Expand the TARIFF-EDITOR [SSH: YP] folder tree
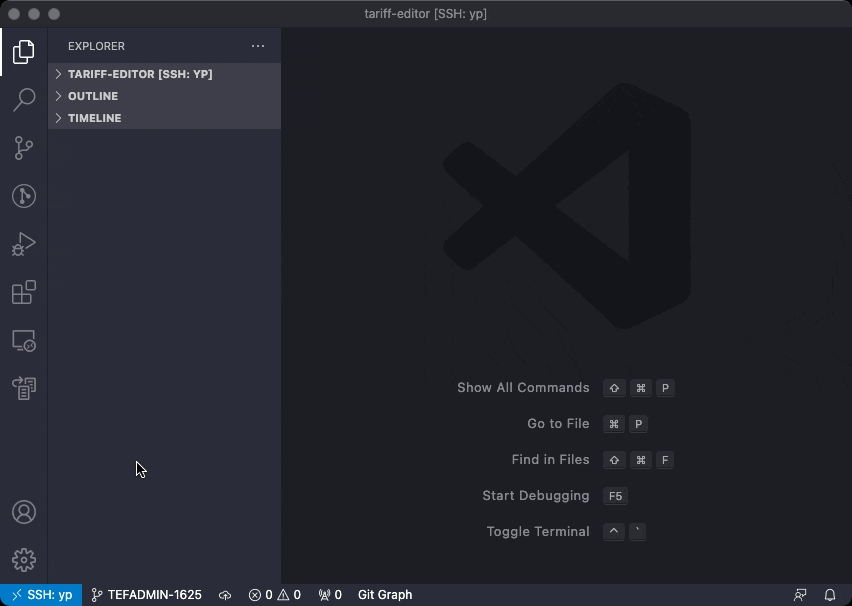Viewport: 852px width, 606px height. click(140, 74)
